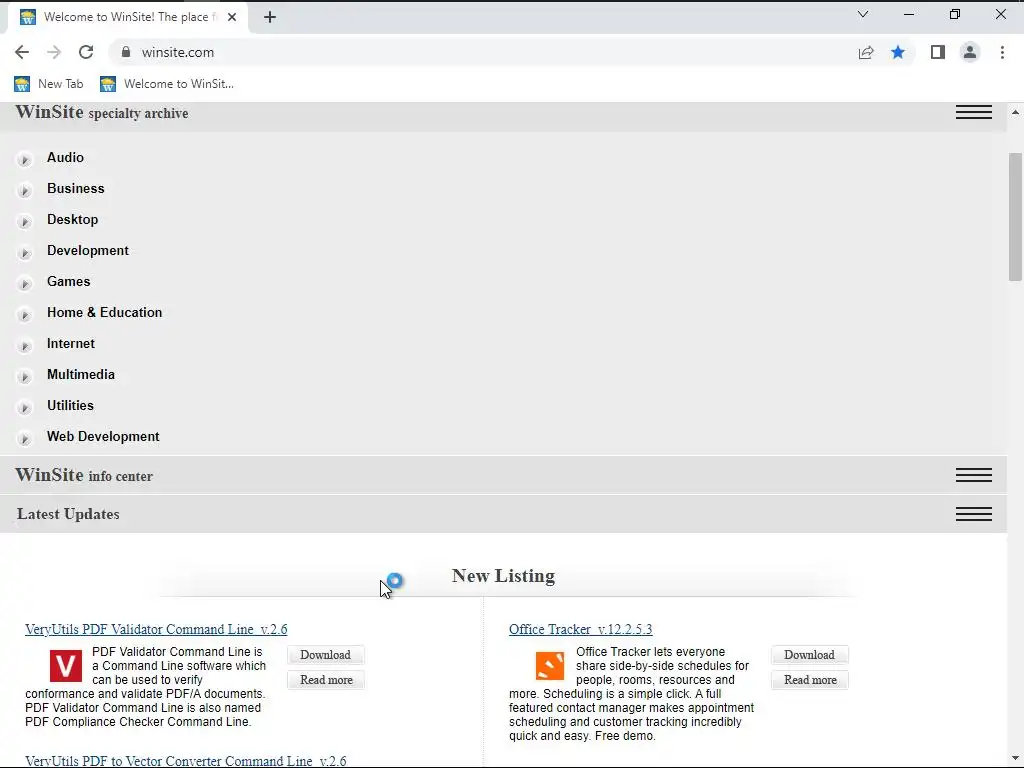Open the Chrome profile avatar menu
This screenshot has width=1024, height=768.
coord(970,52)
